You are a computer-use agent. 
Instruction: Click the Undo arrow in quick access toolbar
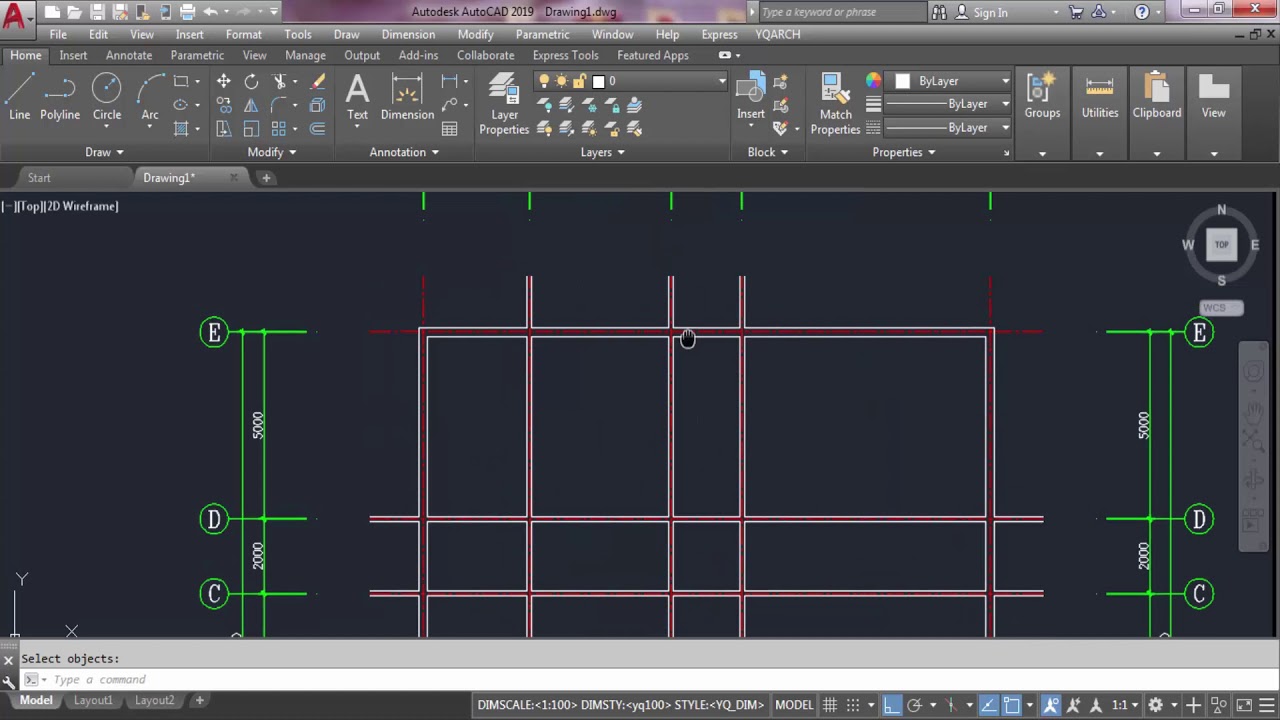[x=211, y=12]
